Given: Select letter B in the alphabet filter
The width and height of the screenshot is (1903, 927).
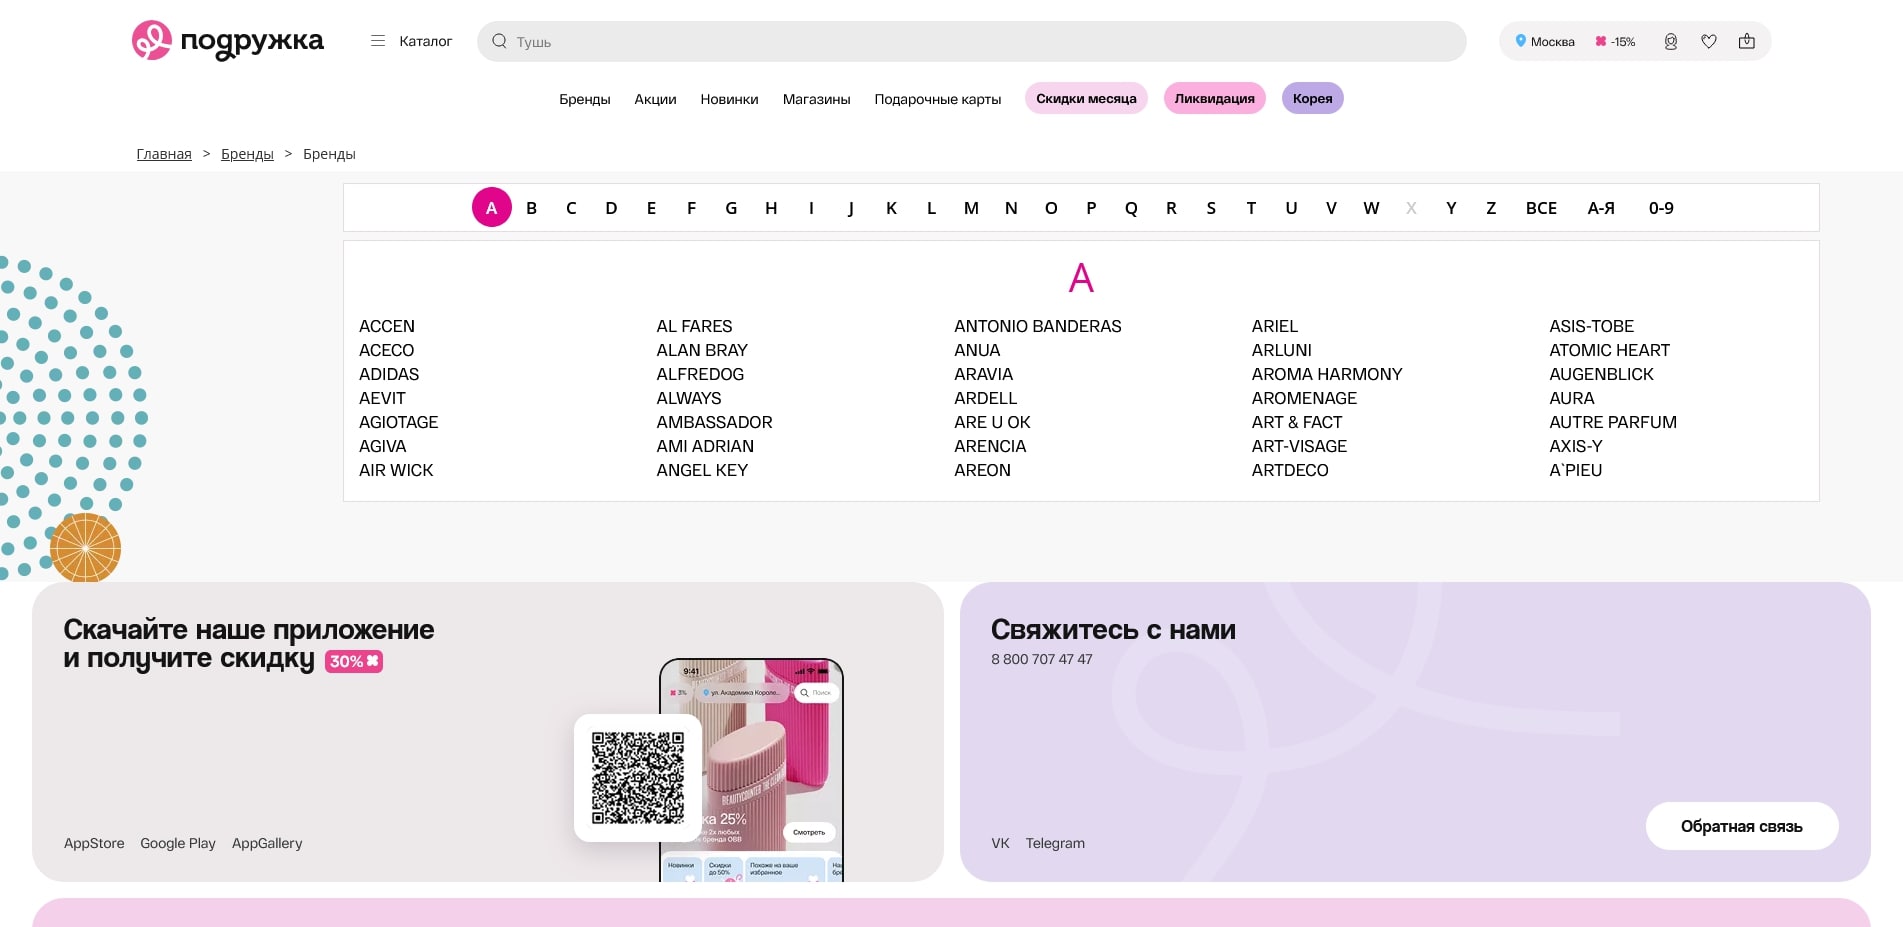Looking at the screenshot, I should click(x=531, y=208).
